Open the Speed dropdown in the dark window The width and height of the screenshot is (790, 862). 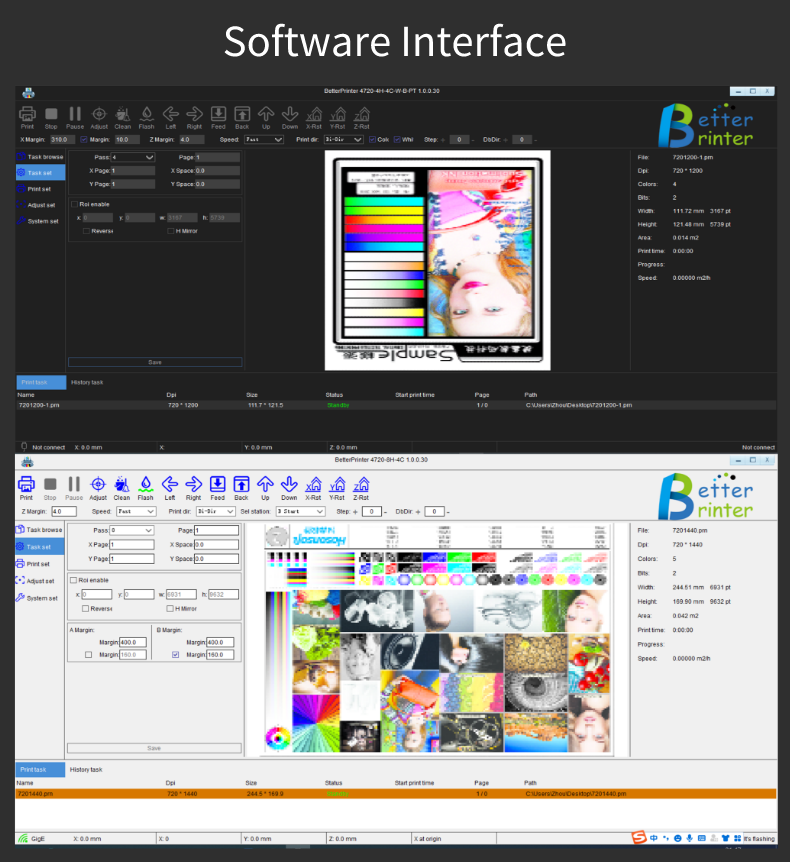(x=265, y=140)
